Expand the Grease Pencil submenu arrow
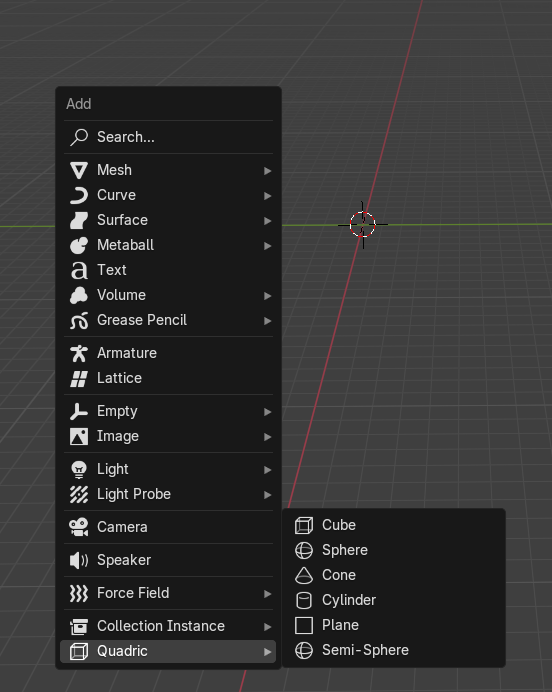 pos(267,321)
